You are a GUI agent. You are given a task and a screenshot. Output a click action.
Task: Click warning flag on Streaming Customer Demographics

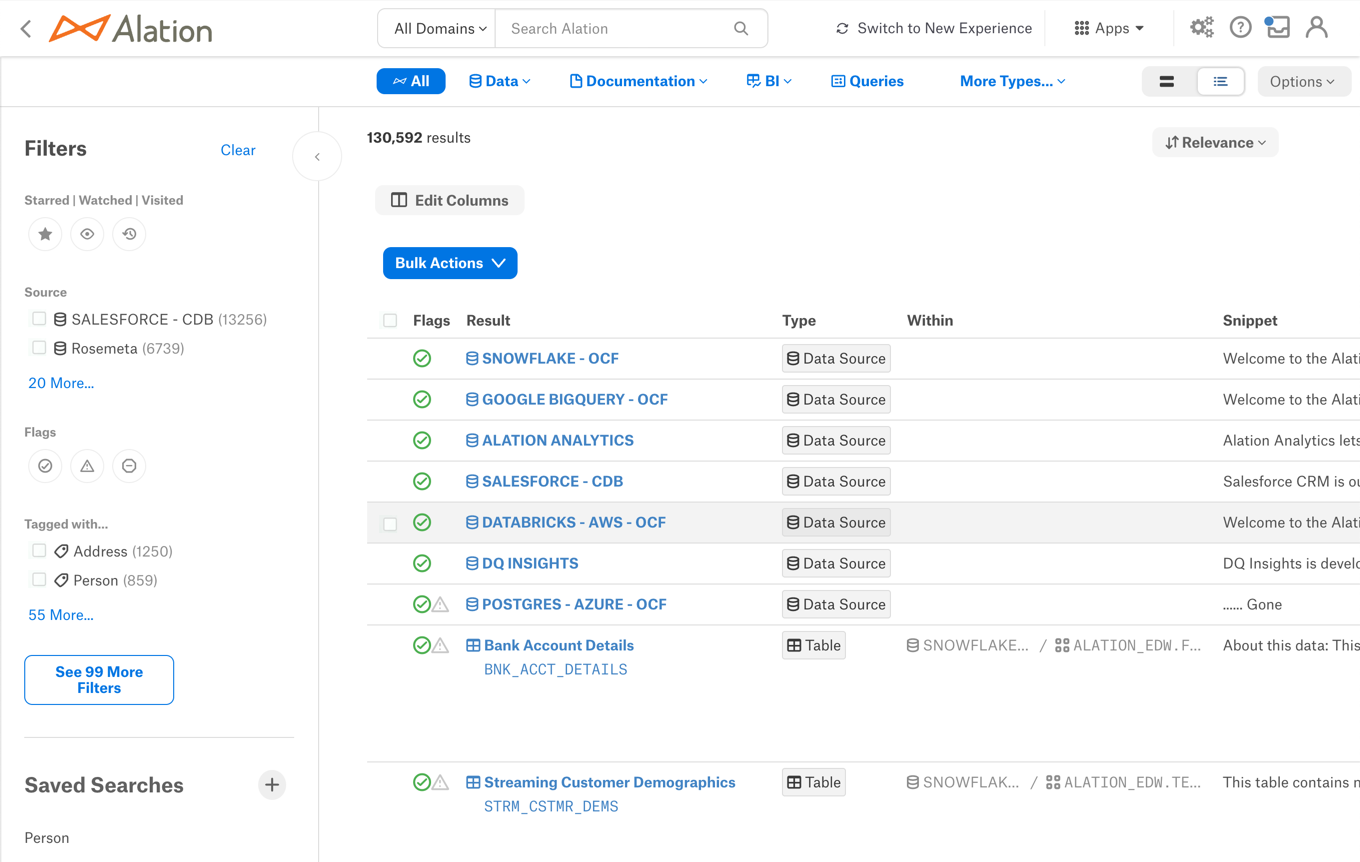[440, 783]
